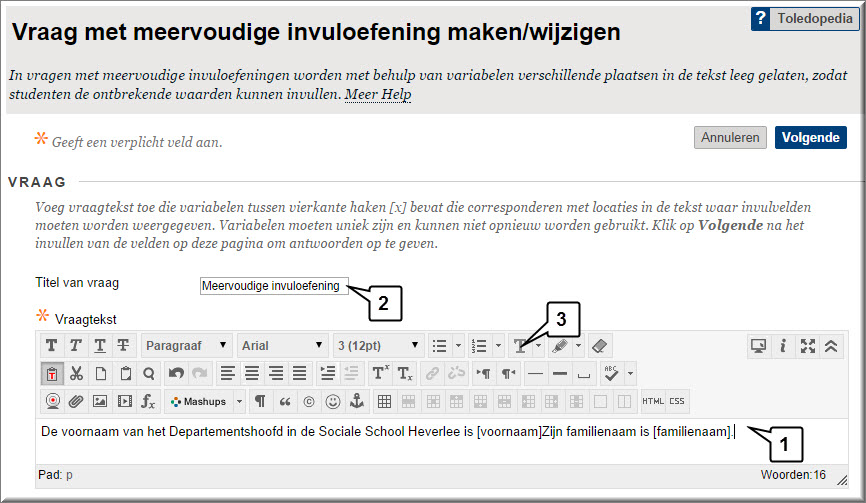Copy selection with the page icon
The width and height of the screenshot is (866, 503).
[101, 374]
